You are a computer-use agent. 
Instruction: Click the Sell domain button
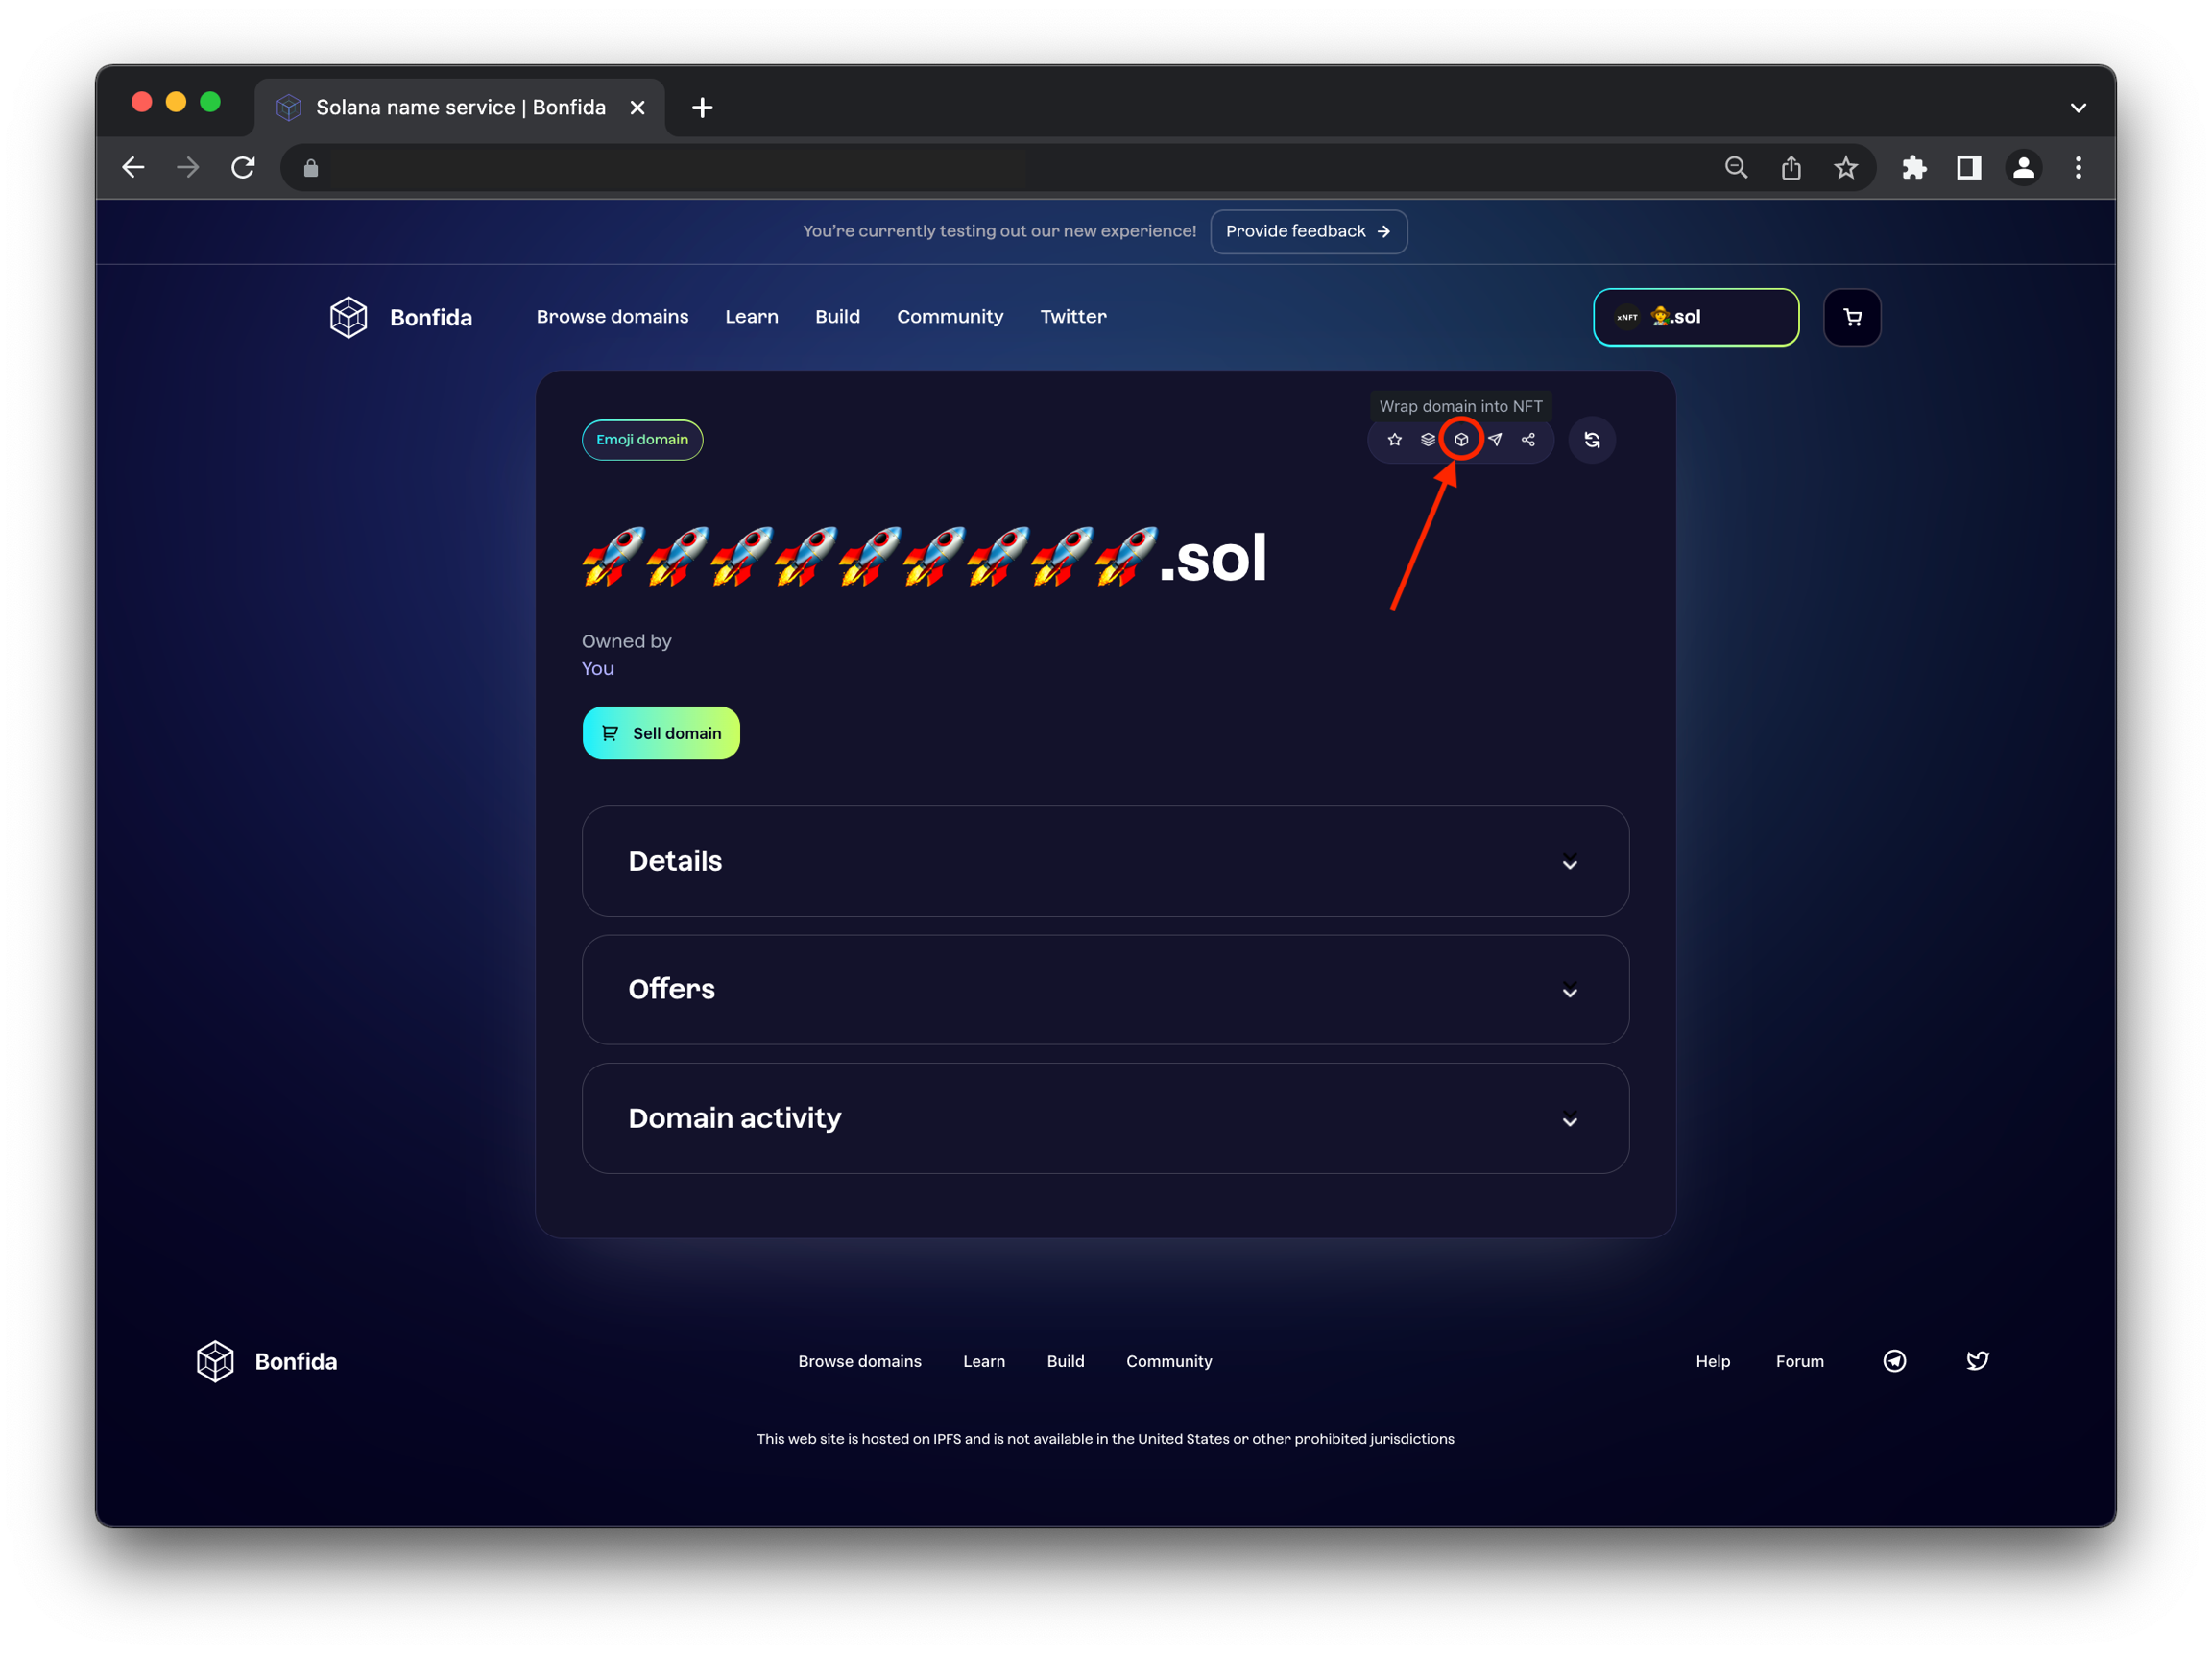pyautogui.click(x=661, y=733)
